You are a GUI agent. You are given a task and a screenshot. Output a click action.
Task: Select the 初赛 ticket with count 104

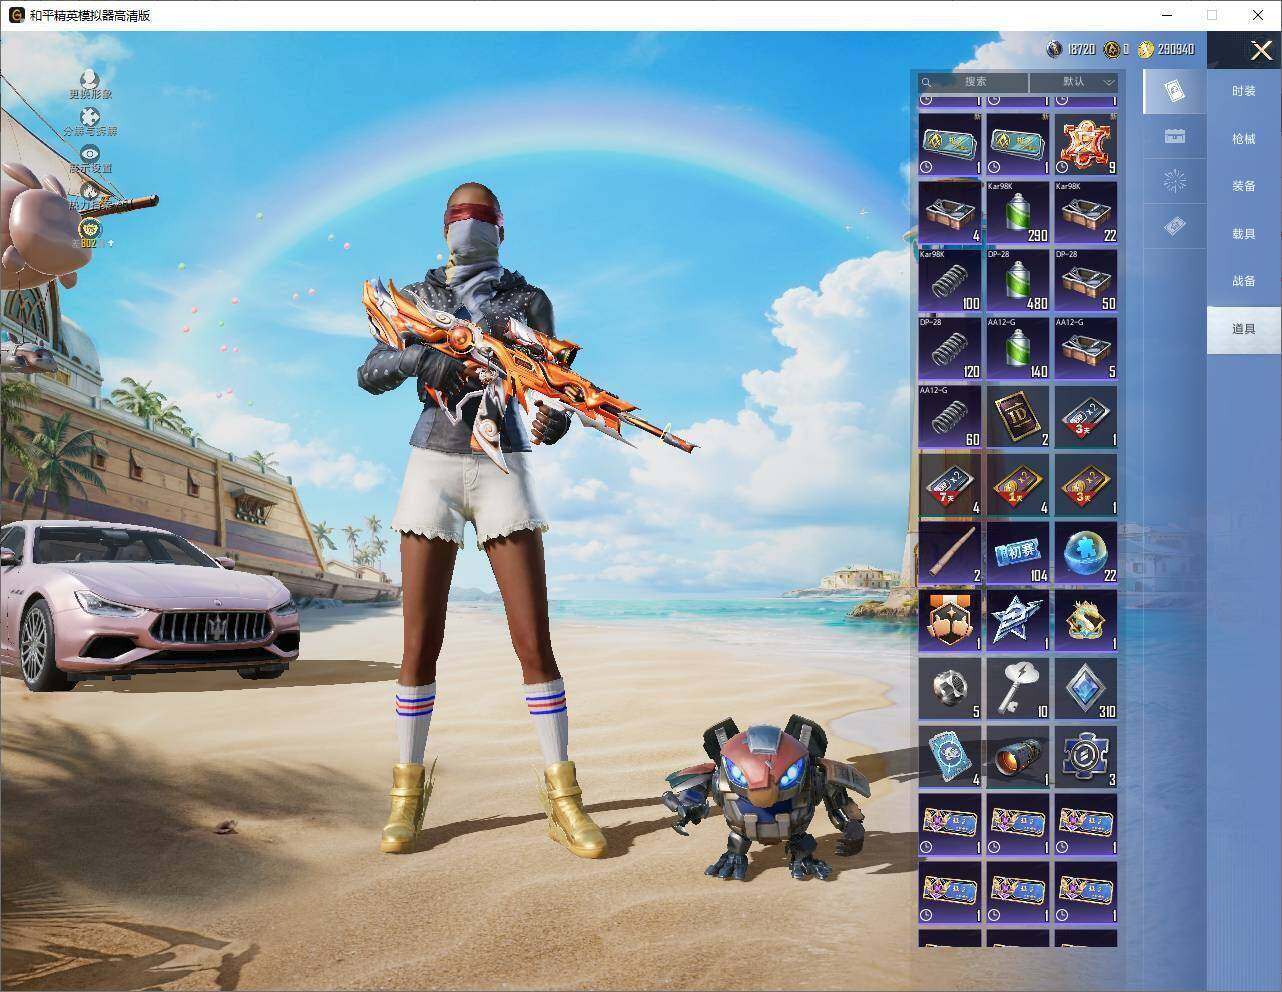pyautogui.click(x=1018, y=552)
